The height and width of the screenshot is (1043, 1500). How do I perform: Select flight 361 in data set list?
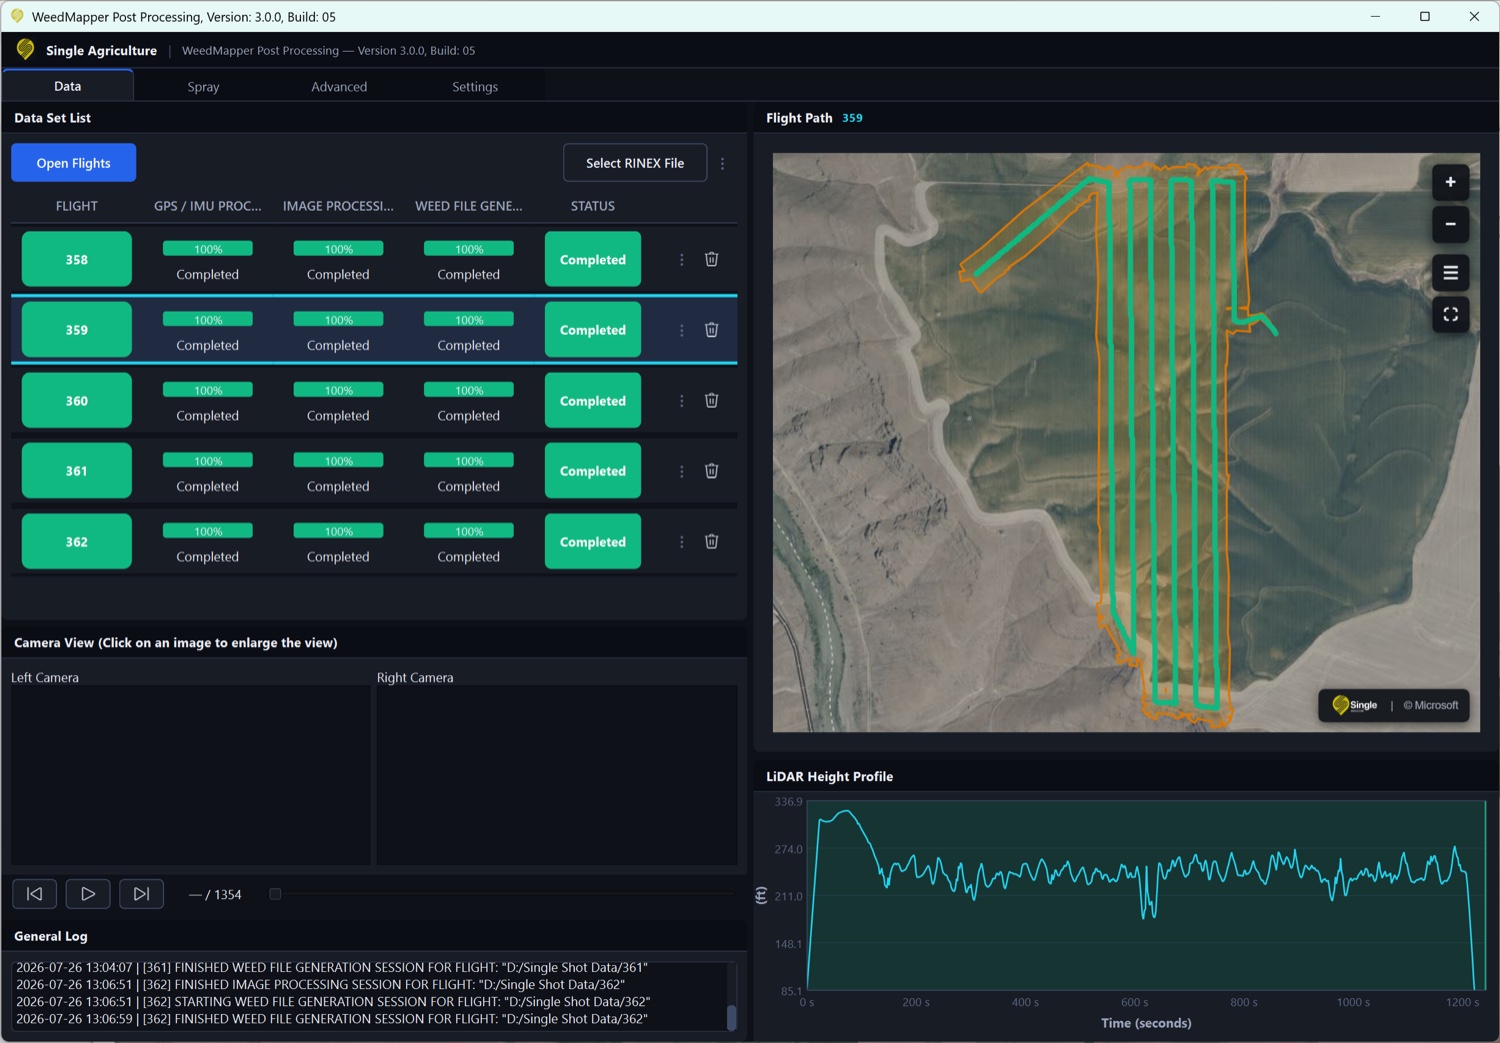77,471
